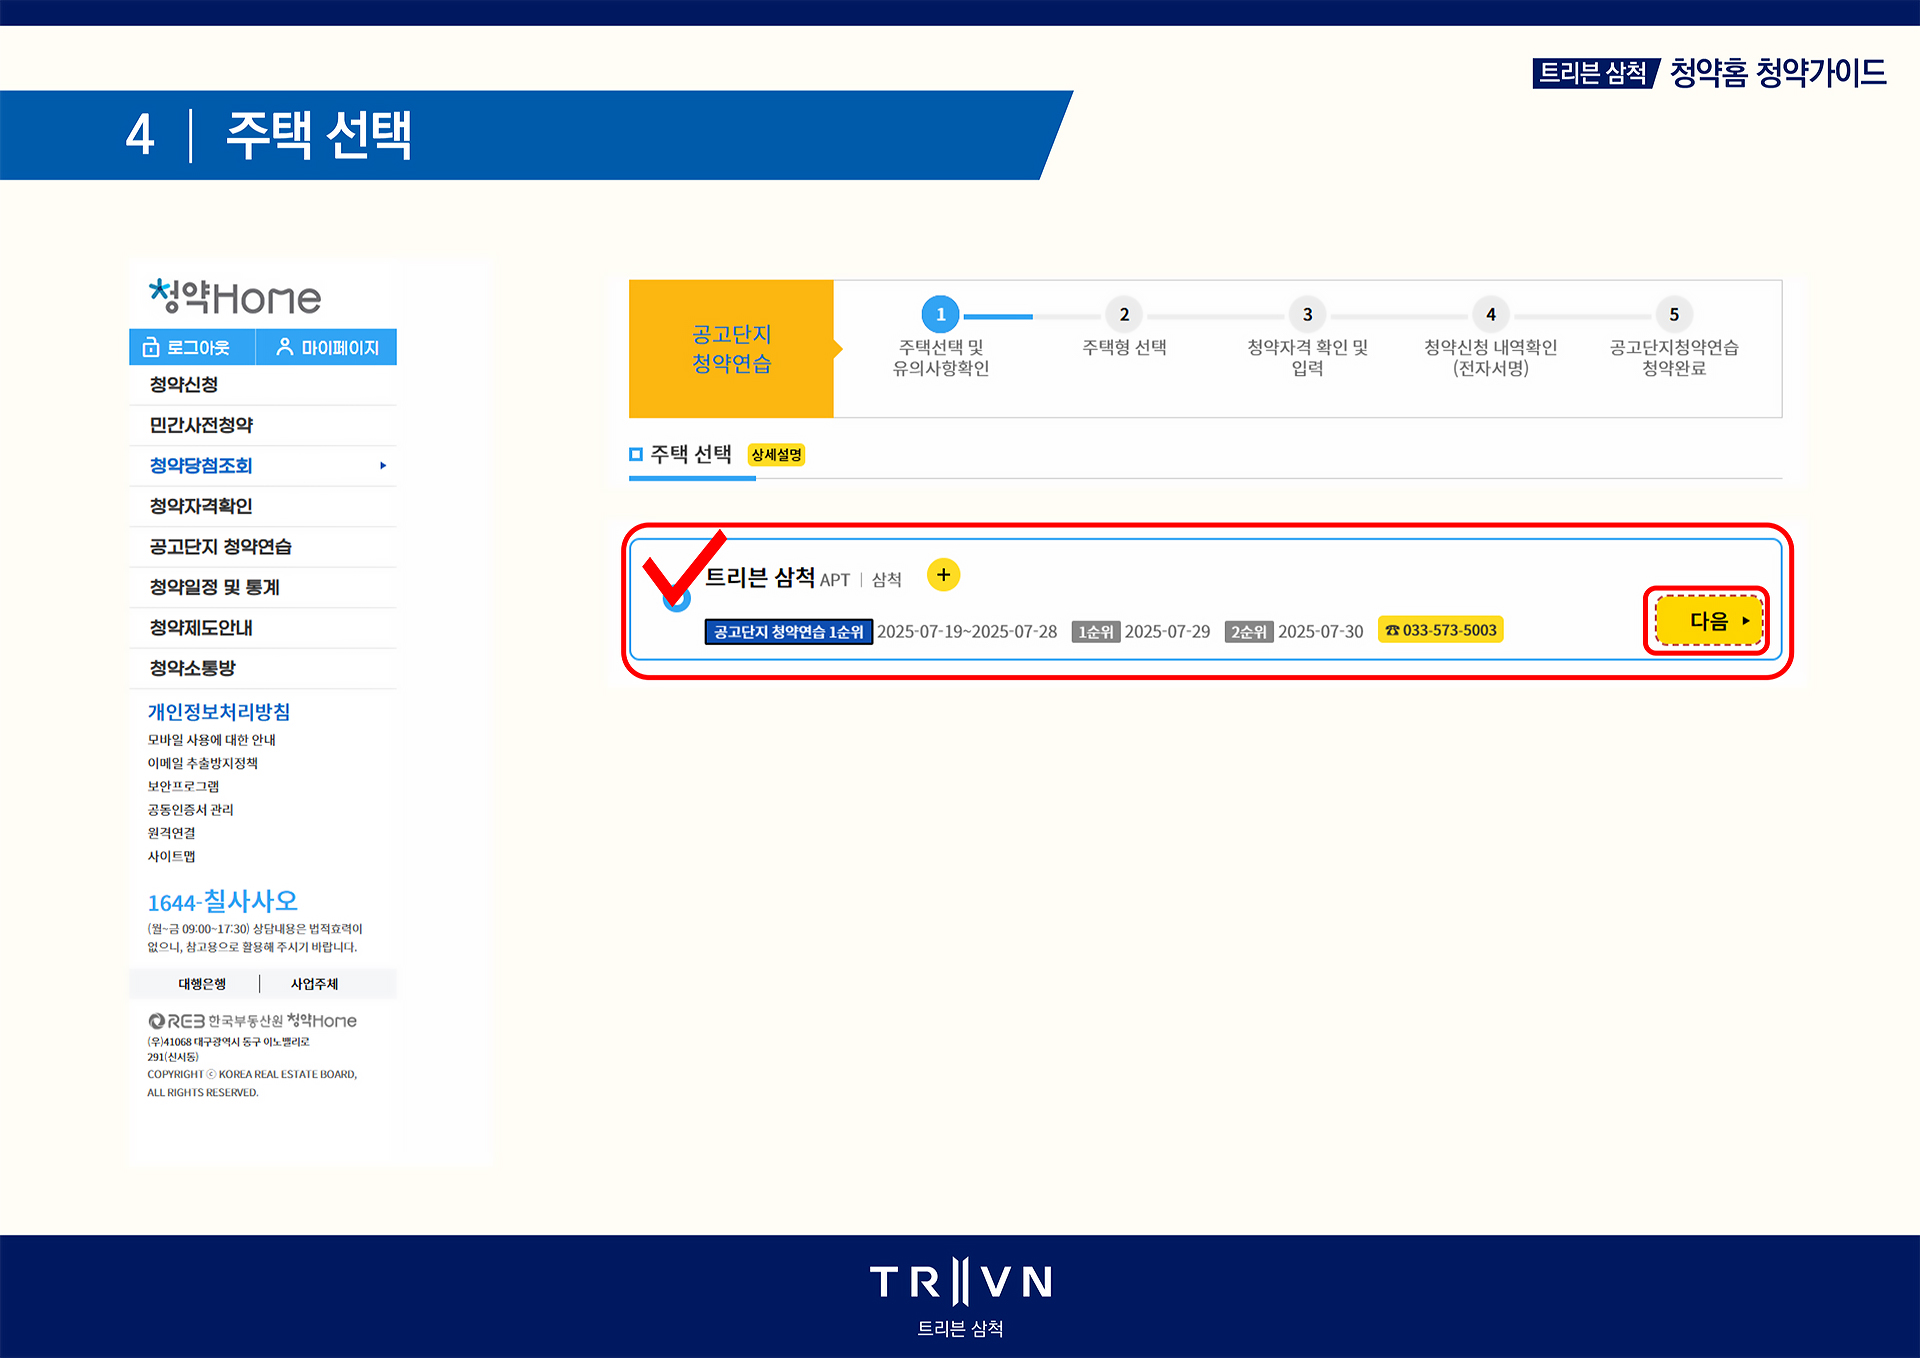Click 대행은행 footer tab
Image resolution: width=1920 pixels, height=1358 pixels.
pyautogui.click(x=202, y=984)
